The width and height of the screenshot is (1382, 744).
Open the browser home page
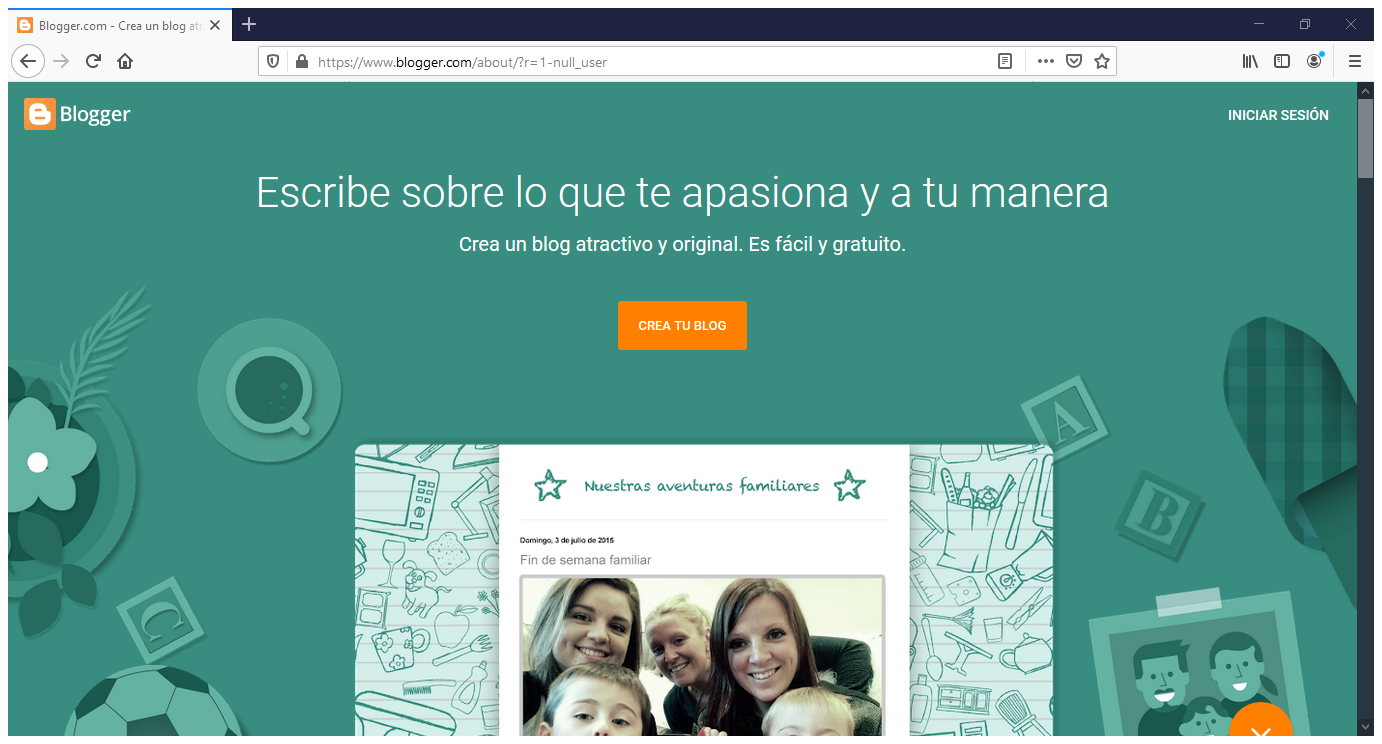pyautogui.click(x=125, y=61)
